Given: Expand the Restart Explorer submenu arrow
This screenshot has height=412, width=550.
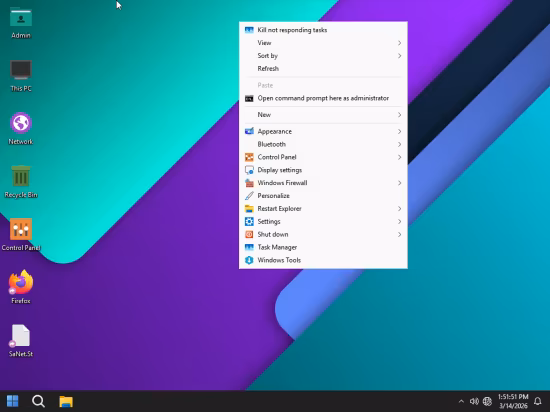Looking at the screenshot, I should click(400, 209).
